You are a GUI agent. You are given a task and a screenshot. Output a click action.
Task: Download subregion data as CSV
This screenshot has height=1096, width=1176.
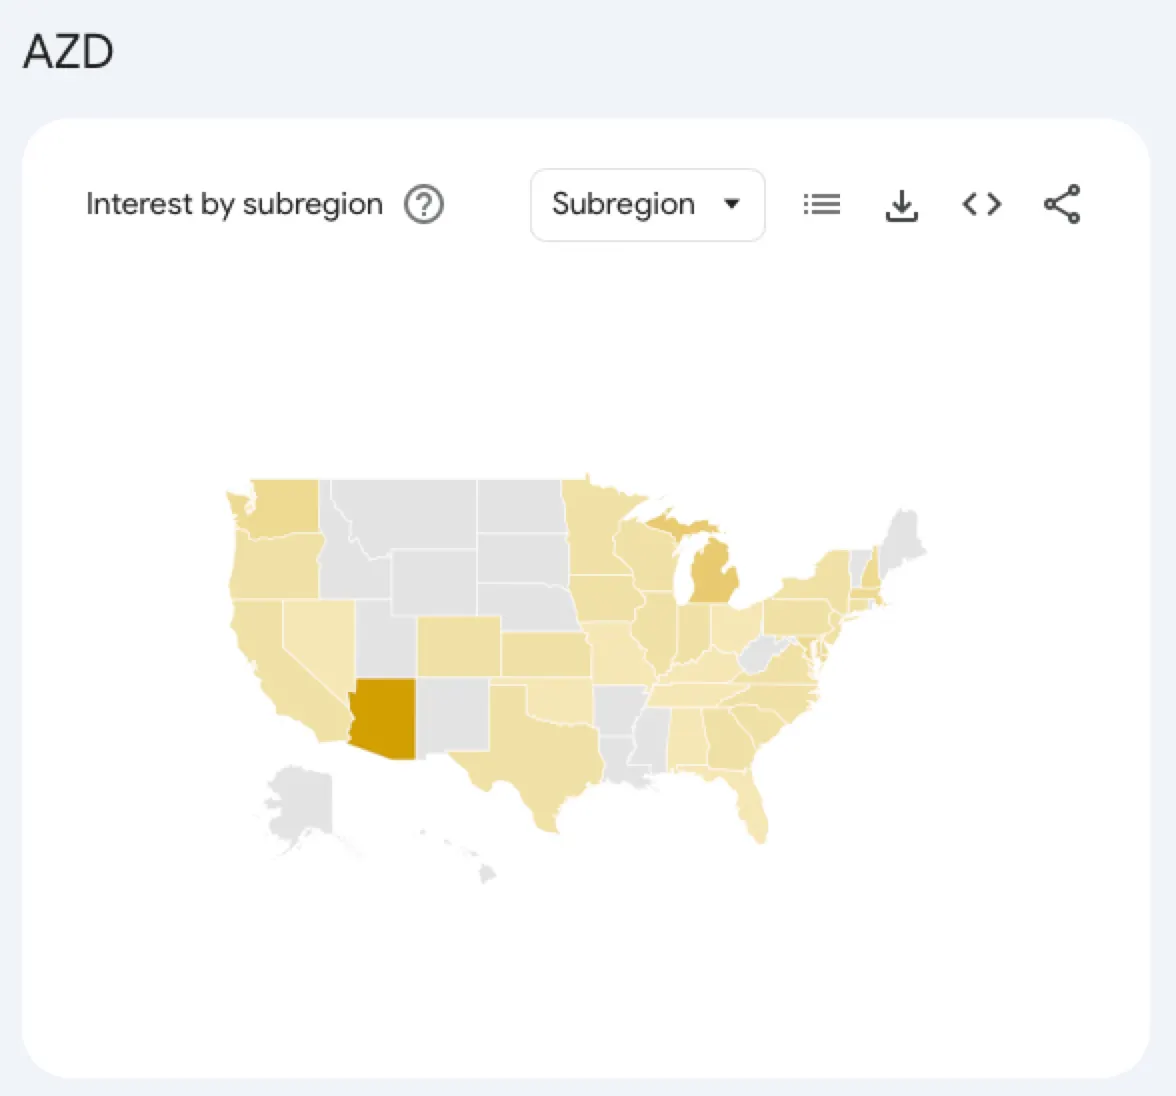coord(902,205)
